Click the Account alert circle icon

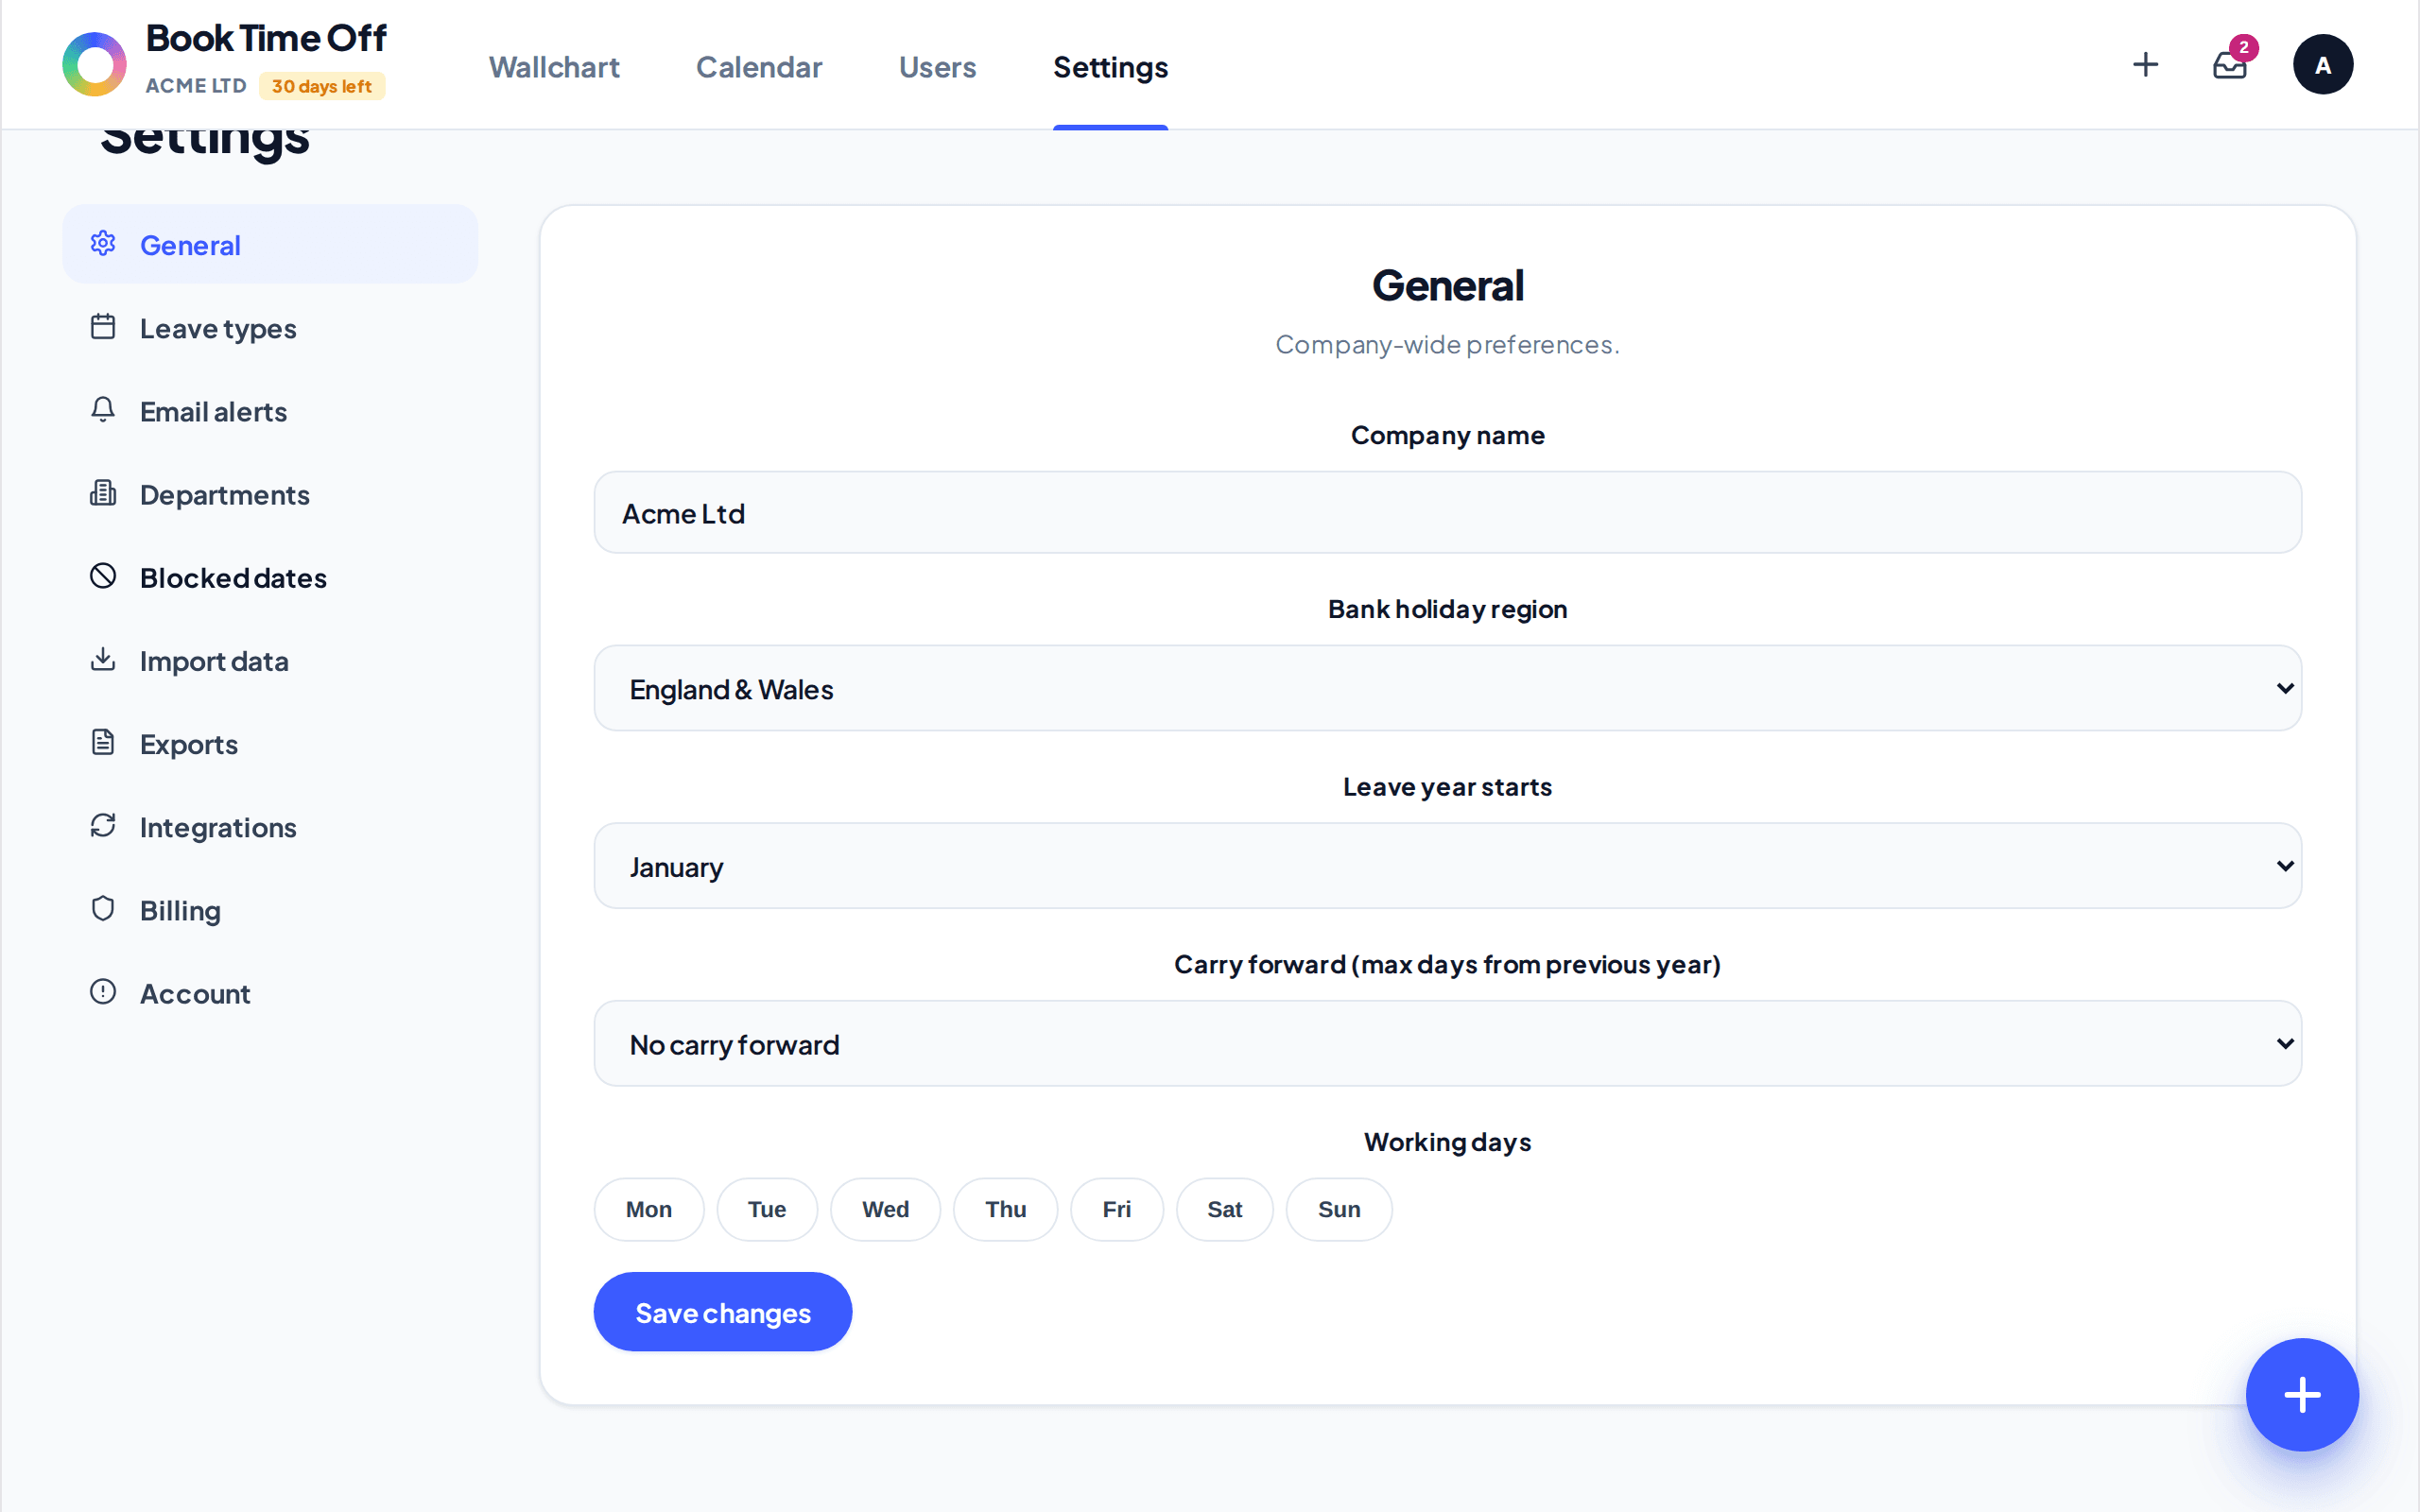click(103, 992)
